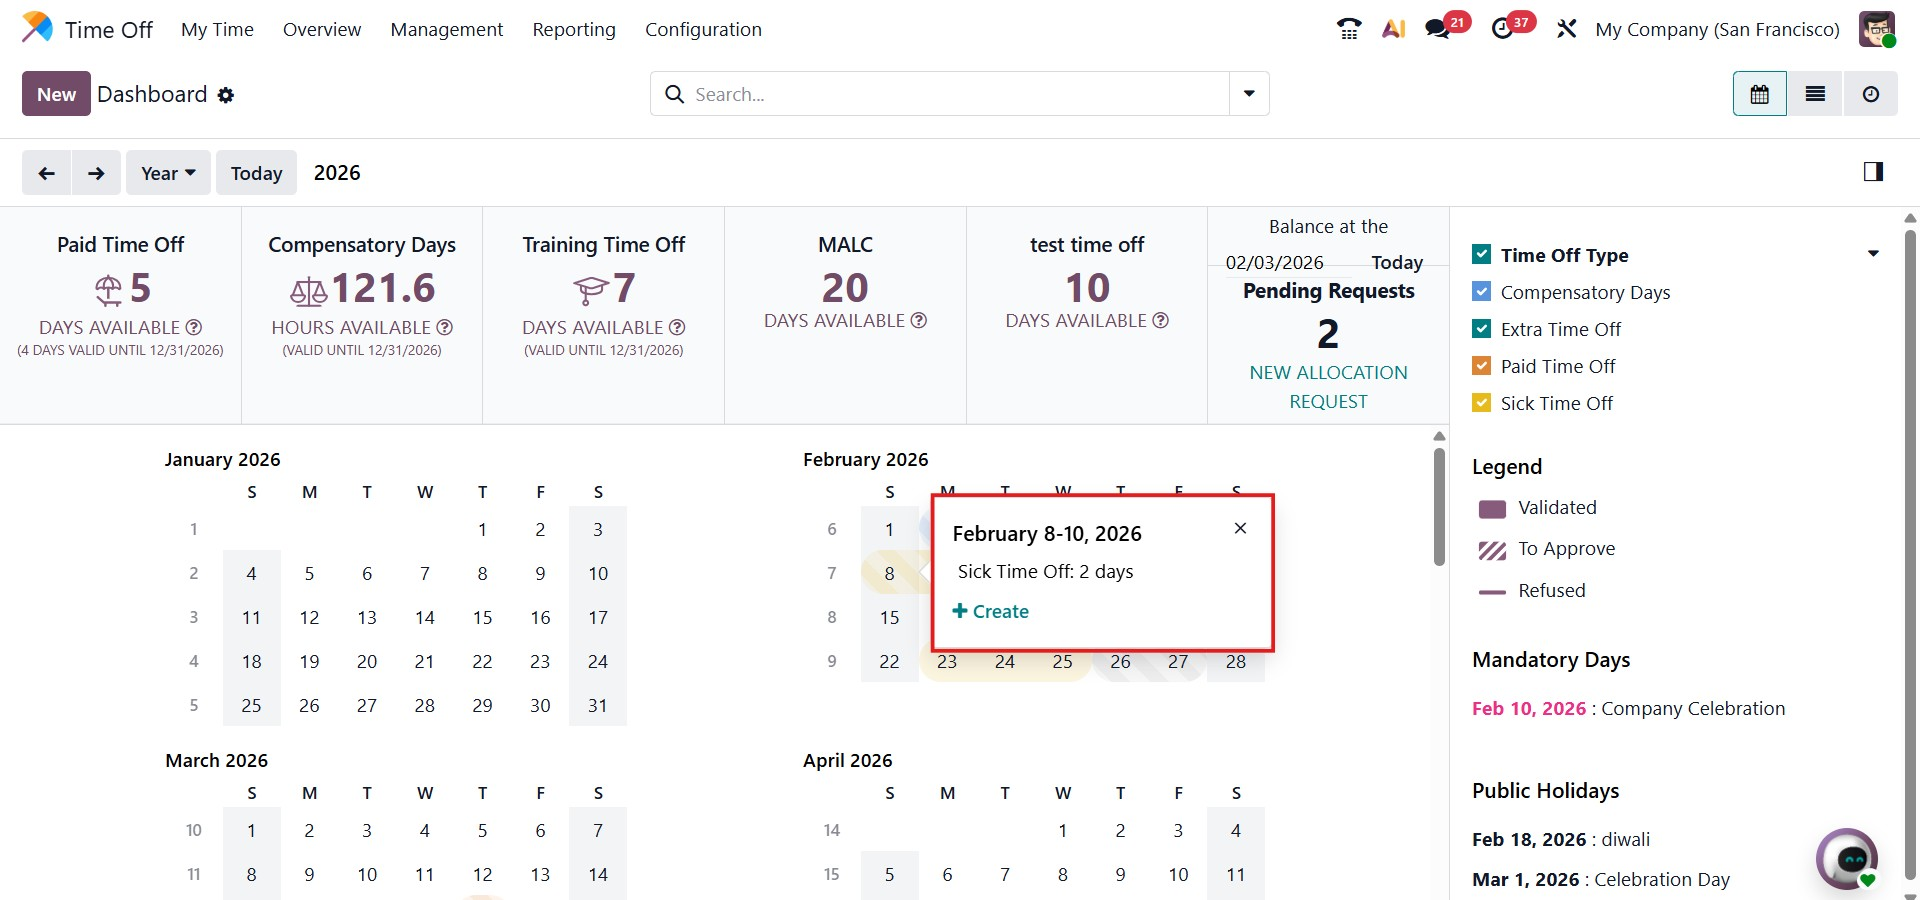
Task: Switch to the list view
Action: click(1815, 94)
